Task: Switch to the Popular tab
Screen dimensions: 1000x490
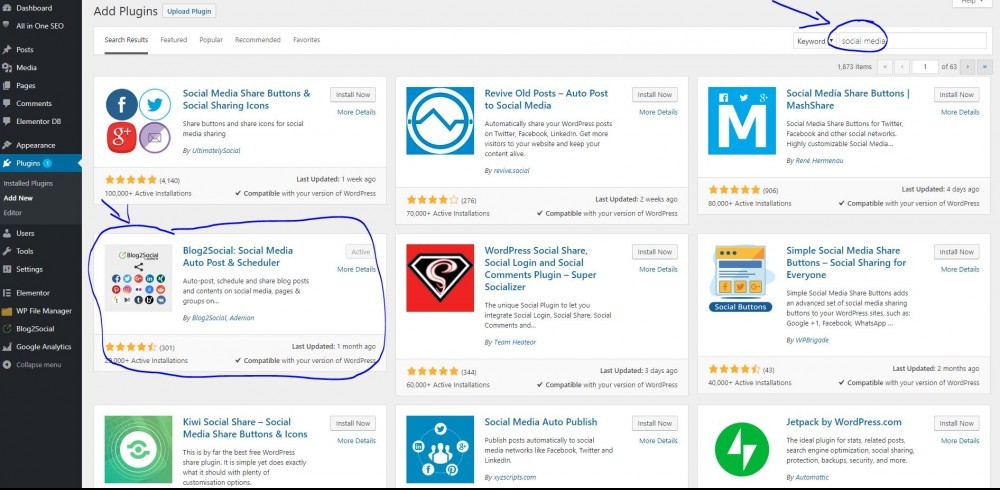Action: [211, 40]
